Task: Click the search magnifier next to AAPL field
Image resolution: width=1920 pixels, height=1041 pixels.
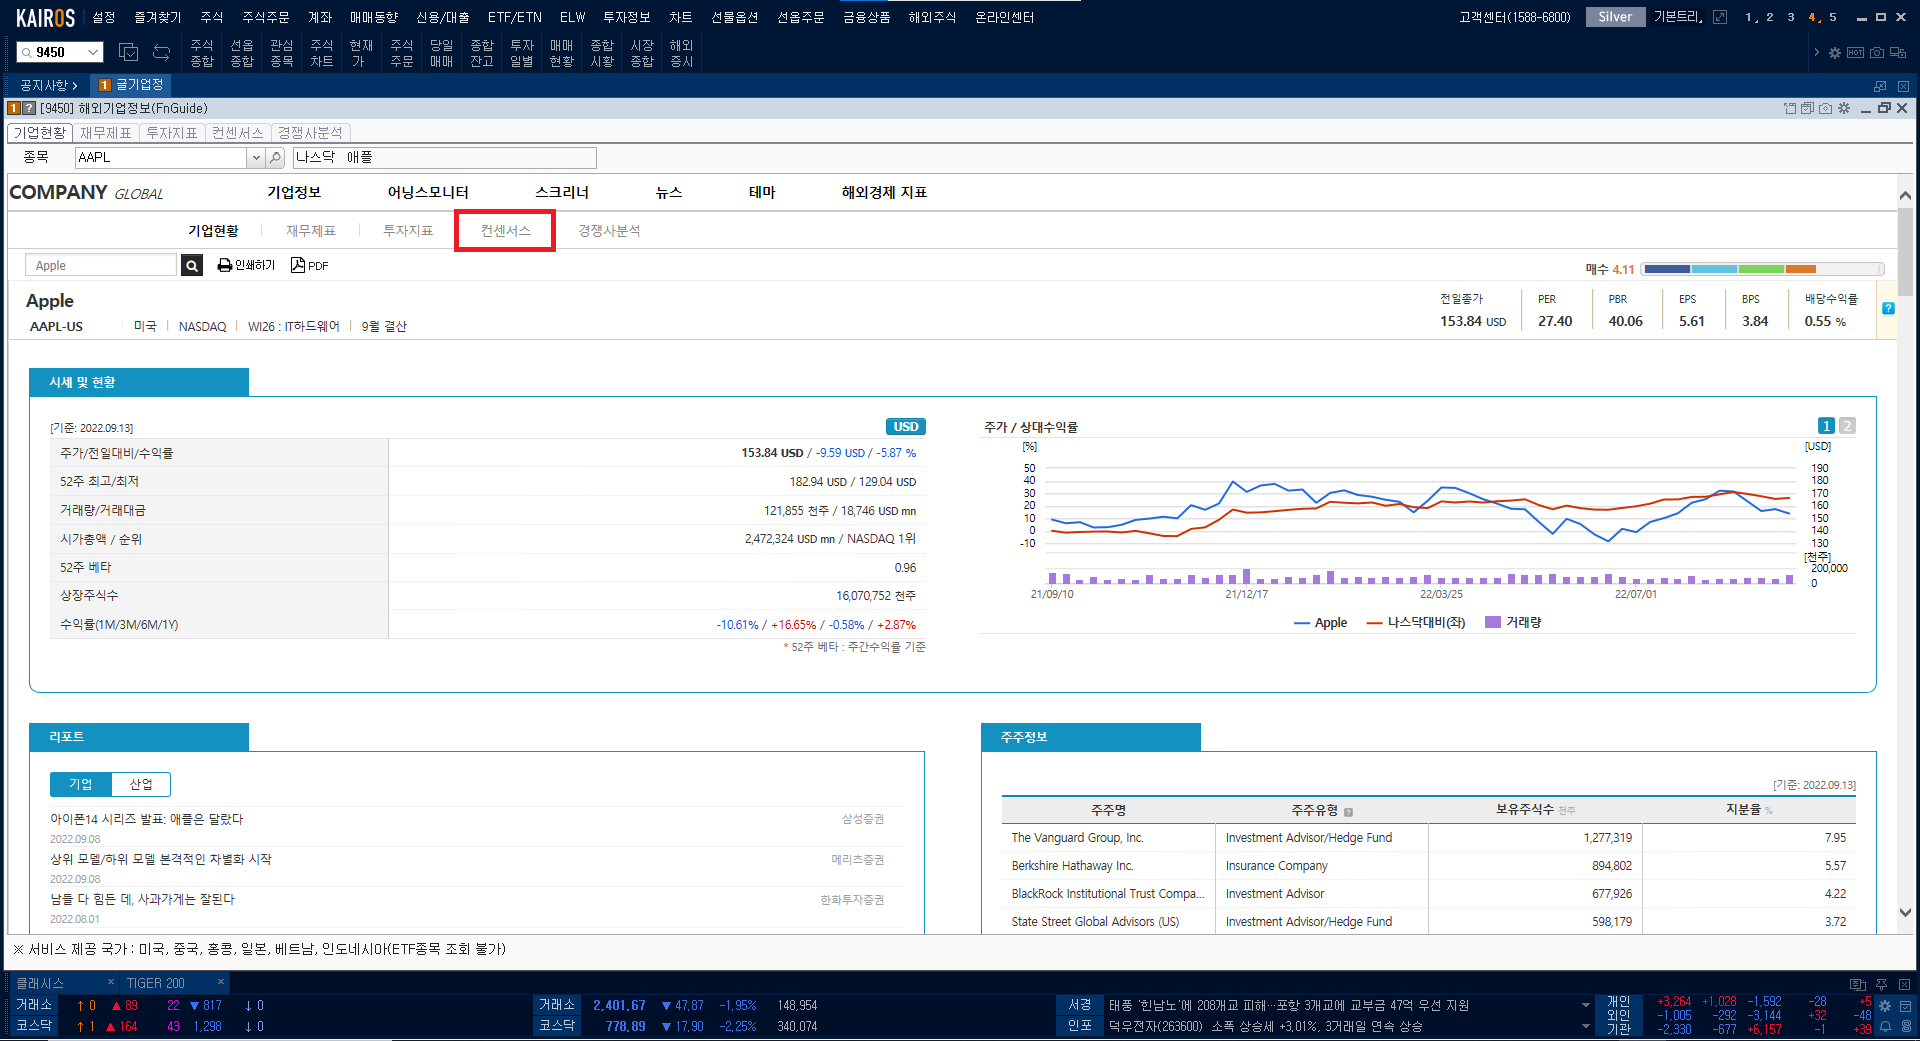Action: (x=275, y=158)
